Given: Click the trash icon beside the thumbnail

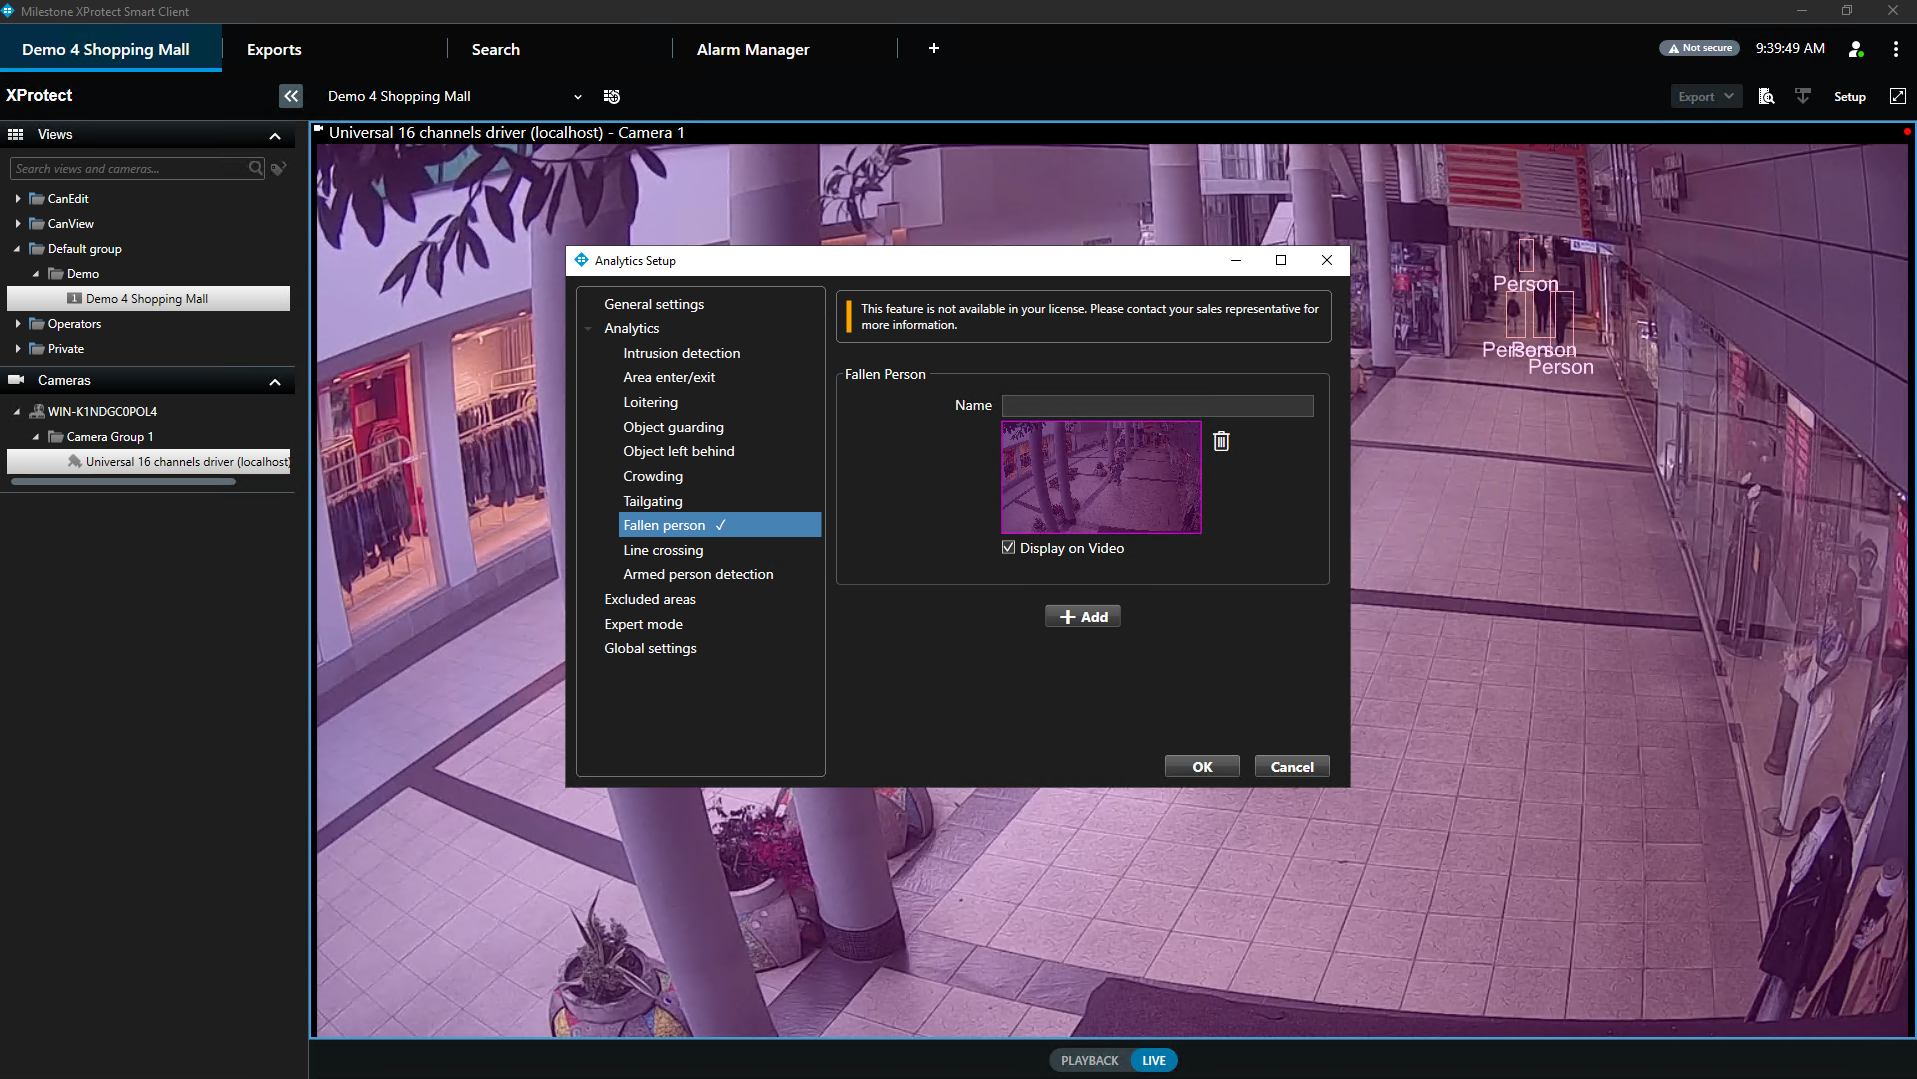Looking at the screenshot, I should [1221, 441].
